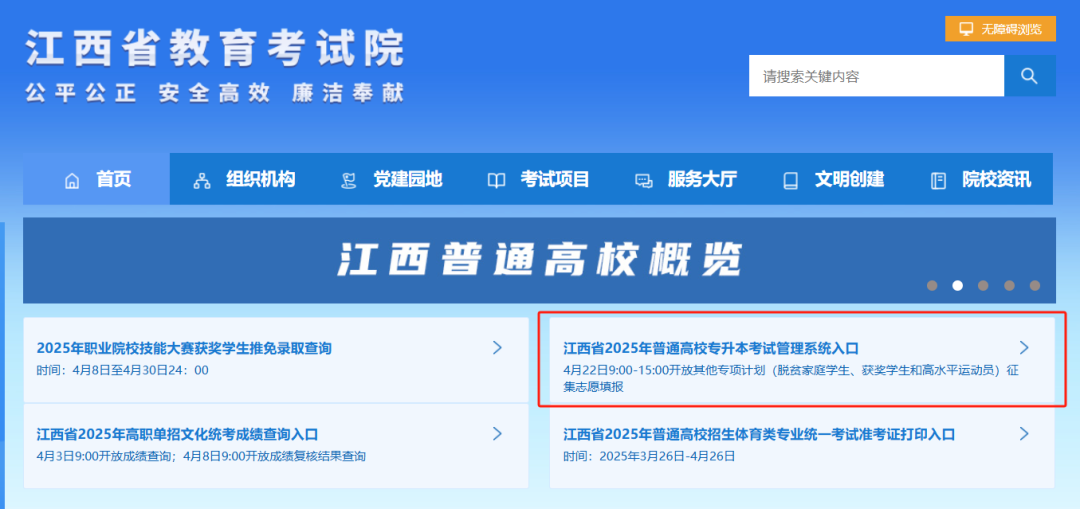Focus the 请搜索关键内容 search field
1080x509 pixels.
coord(875,76)
